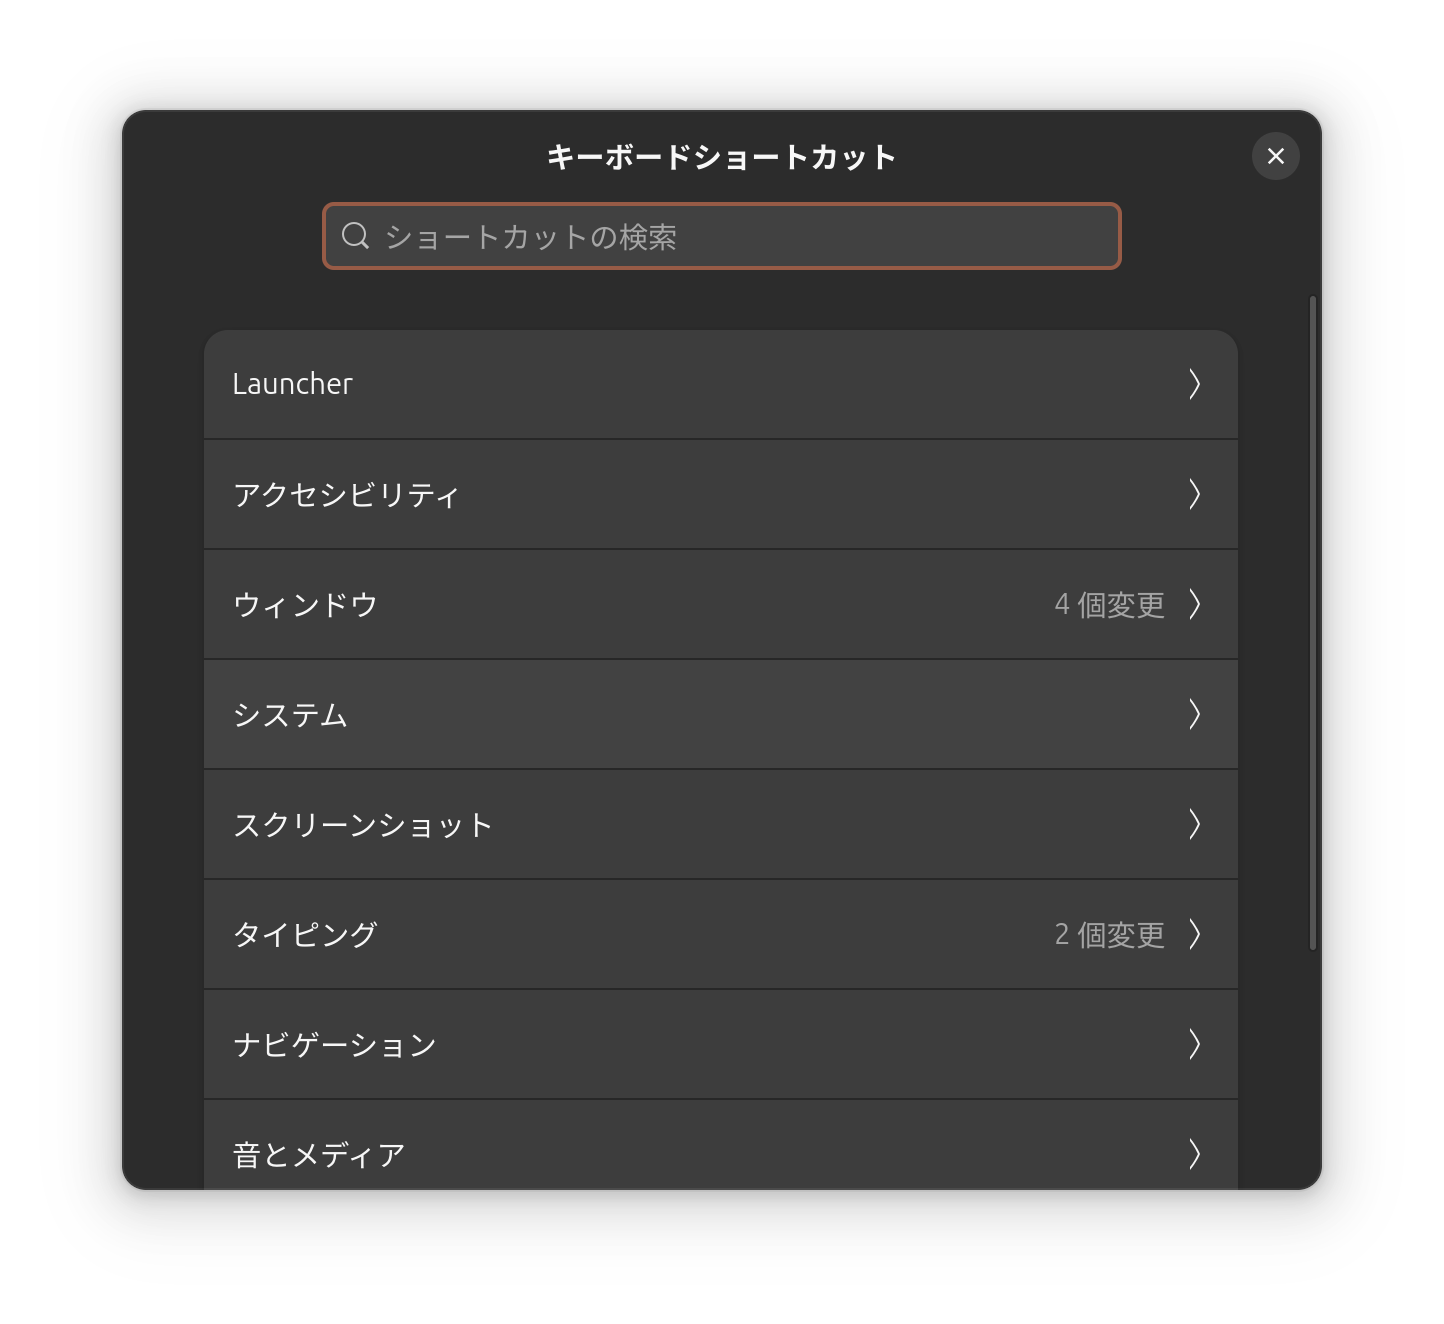Open the タイピング shortcuts category
Screen dimensions: 1444x1324
click(721, 934)
